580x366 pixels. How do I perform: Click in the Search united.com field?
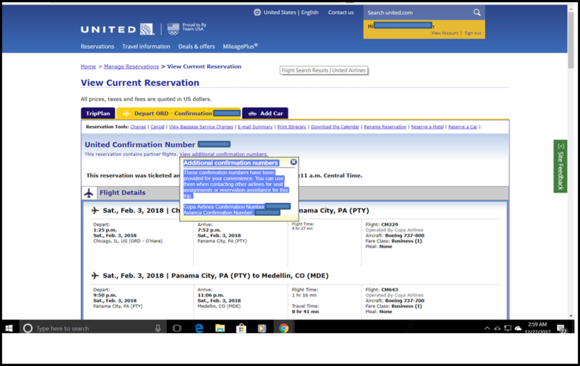418,13
